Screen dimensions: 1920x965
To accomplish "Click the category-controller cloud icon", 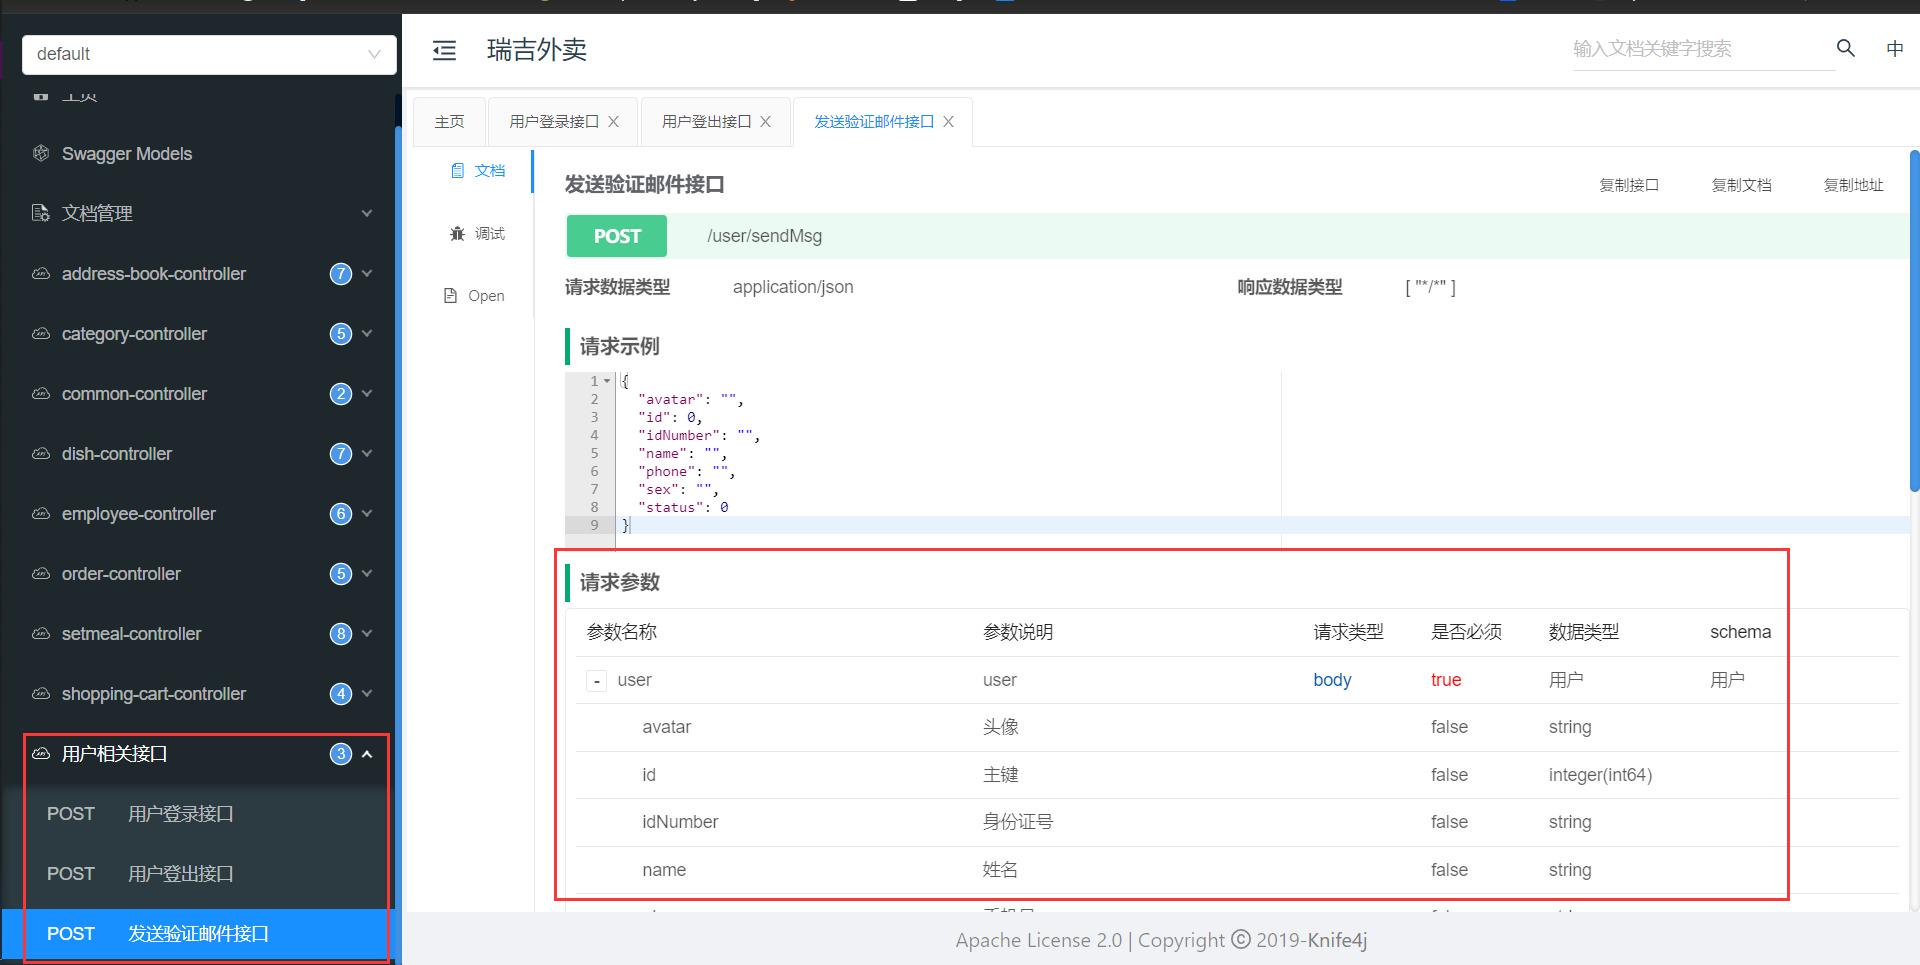I will tap(41, 333).
